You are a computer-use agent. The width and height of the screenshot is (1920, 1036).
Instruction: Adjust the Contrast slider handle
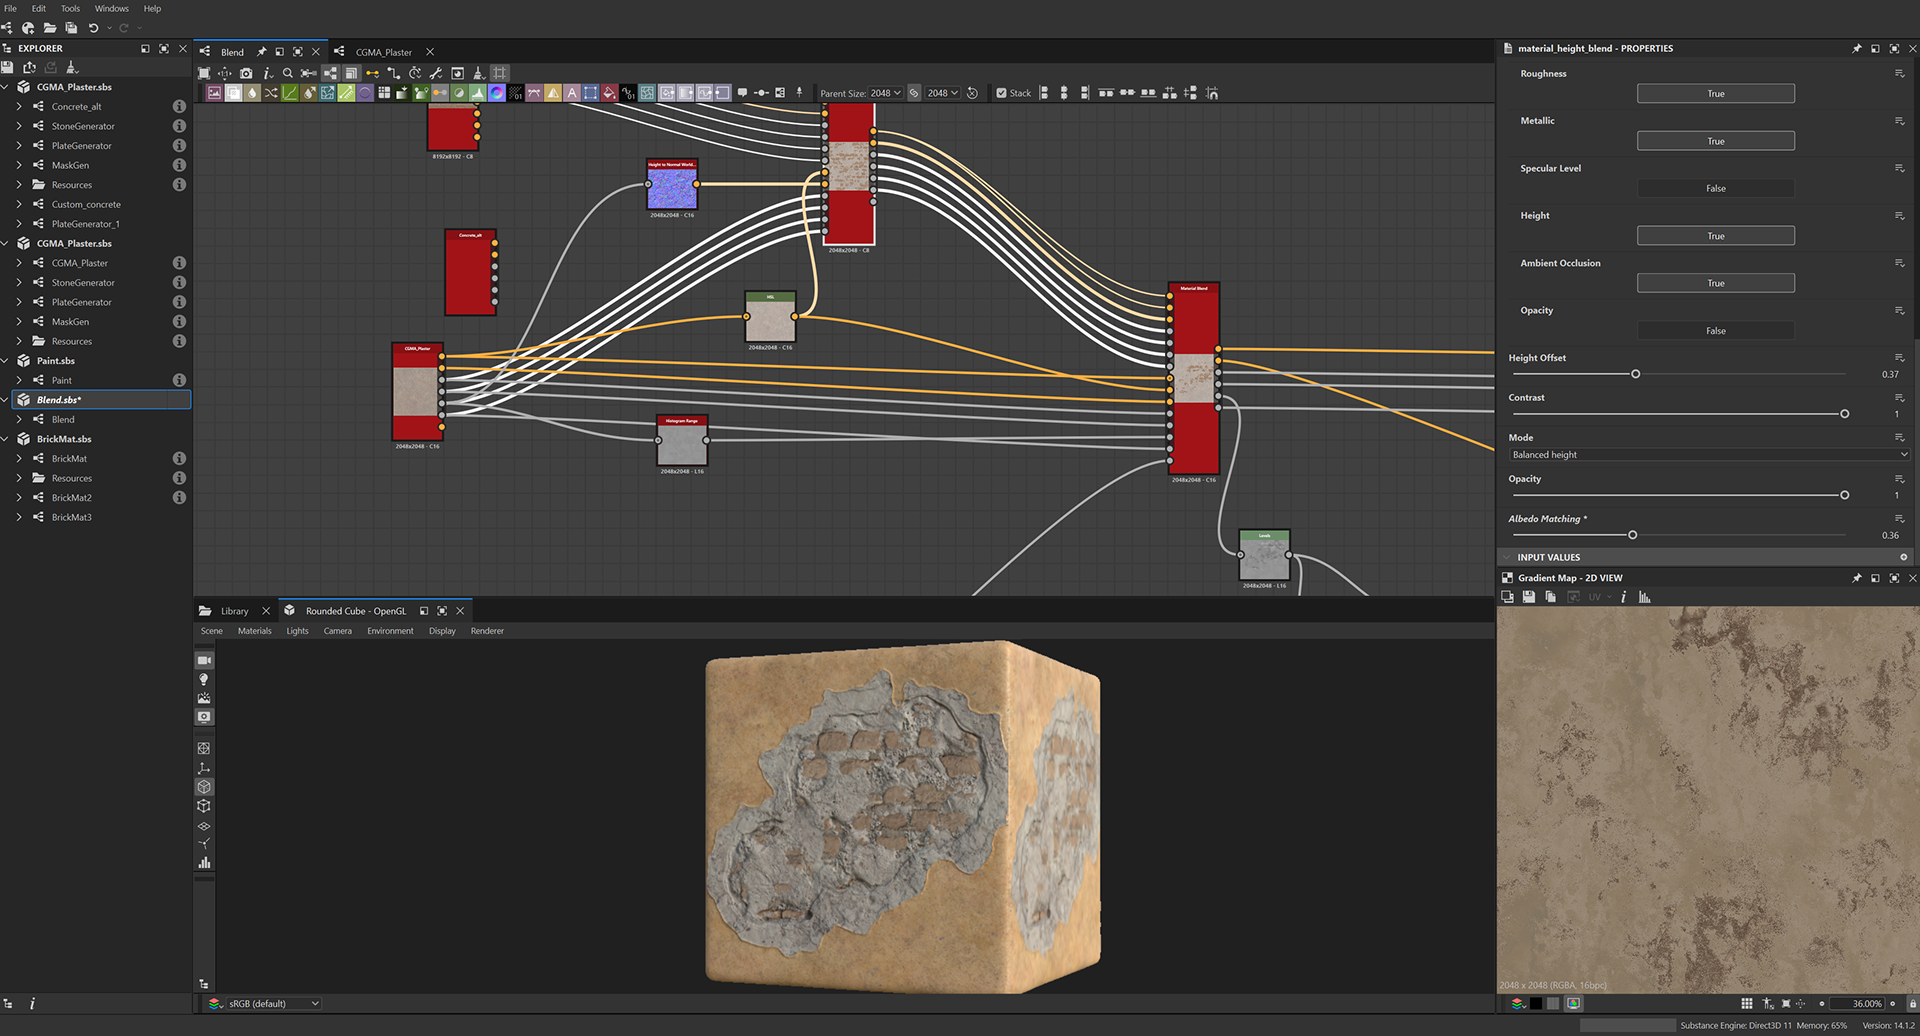tap(1844, 414)
